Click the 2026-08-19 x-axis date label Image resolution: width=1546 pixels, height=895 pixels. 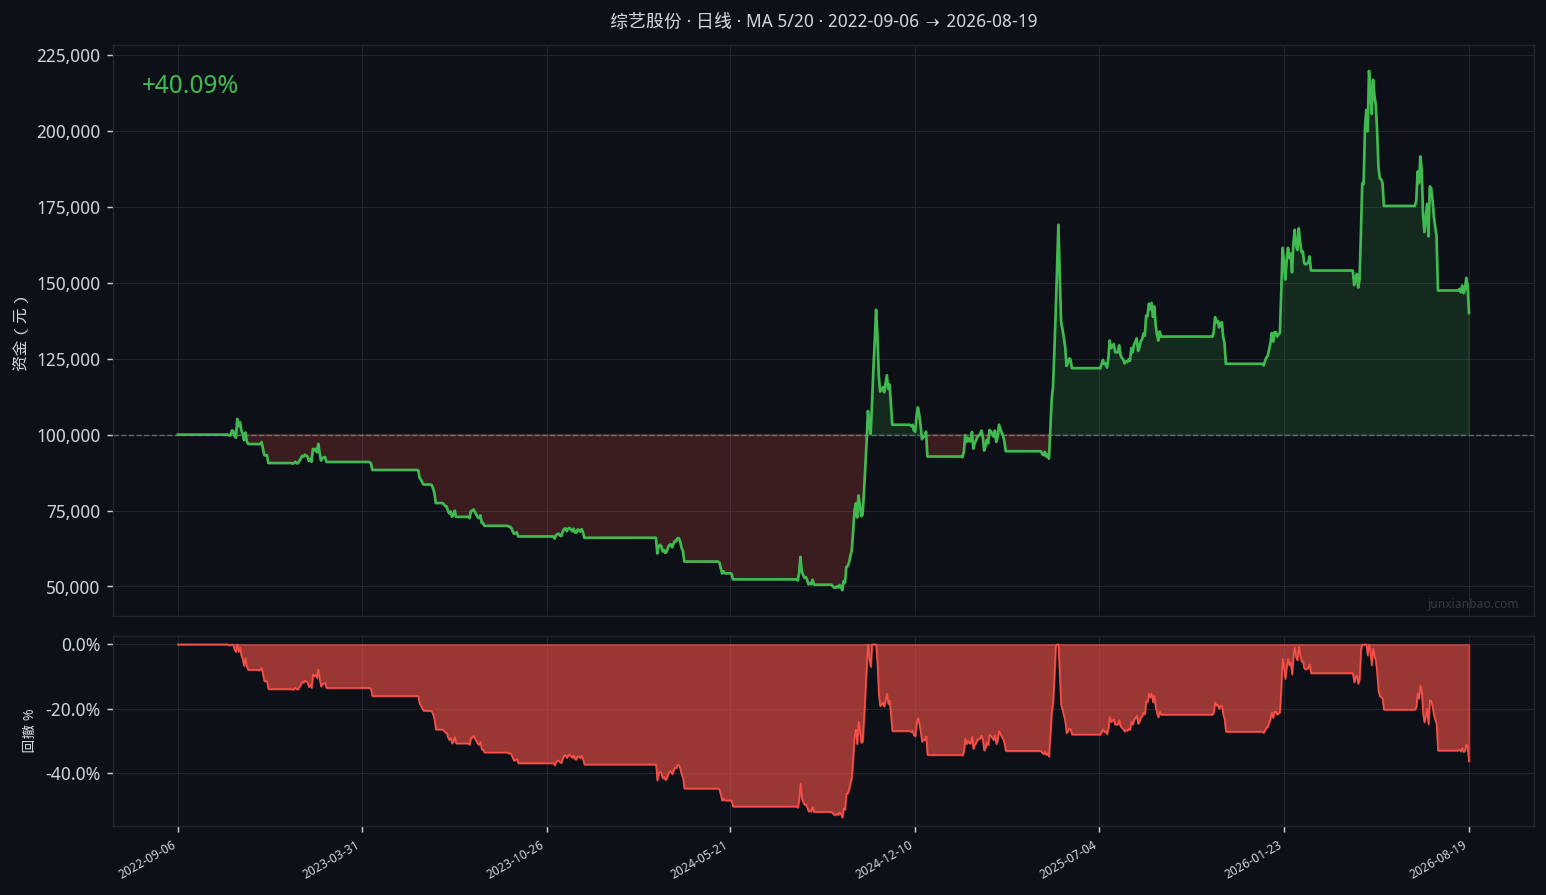click(x=1439, y=859)
